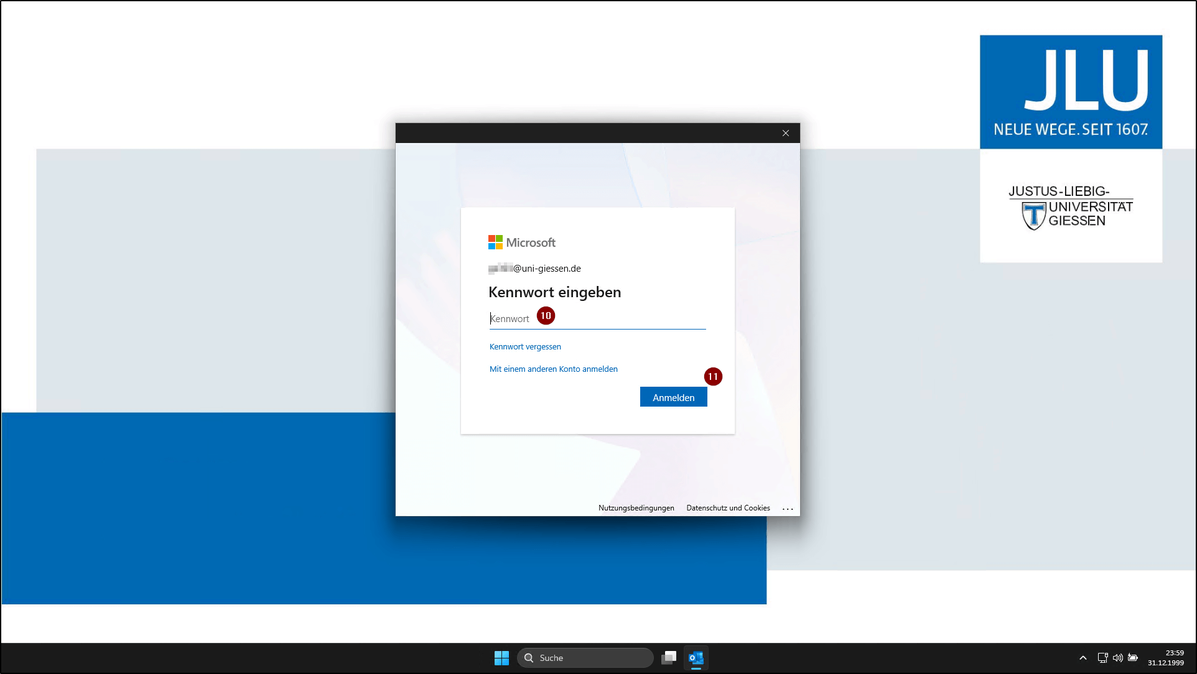Open Datenschutz und Cookies link
Screen dimensions: 1197x674
[x=728, y=508]
